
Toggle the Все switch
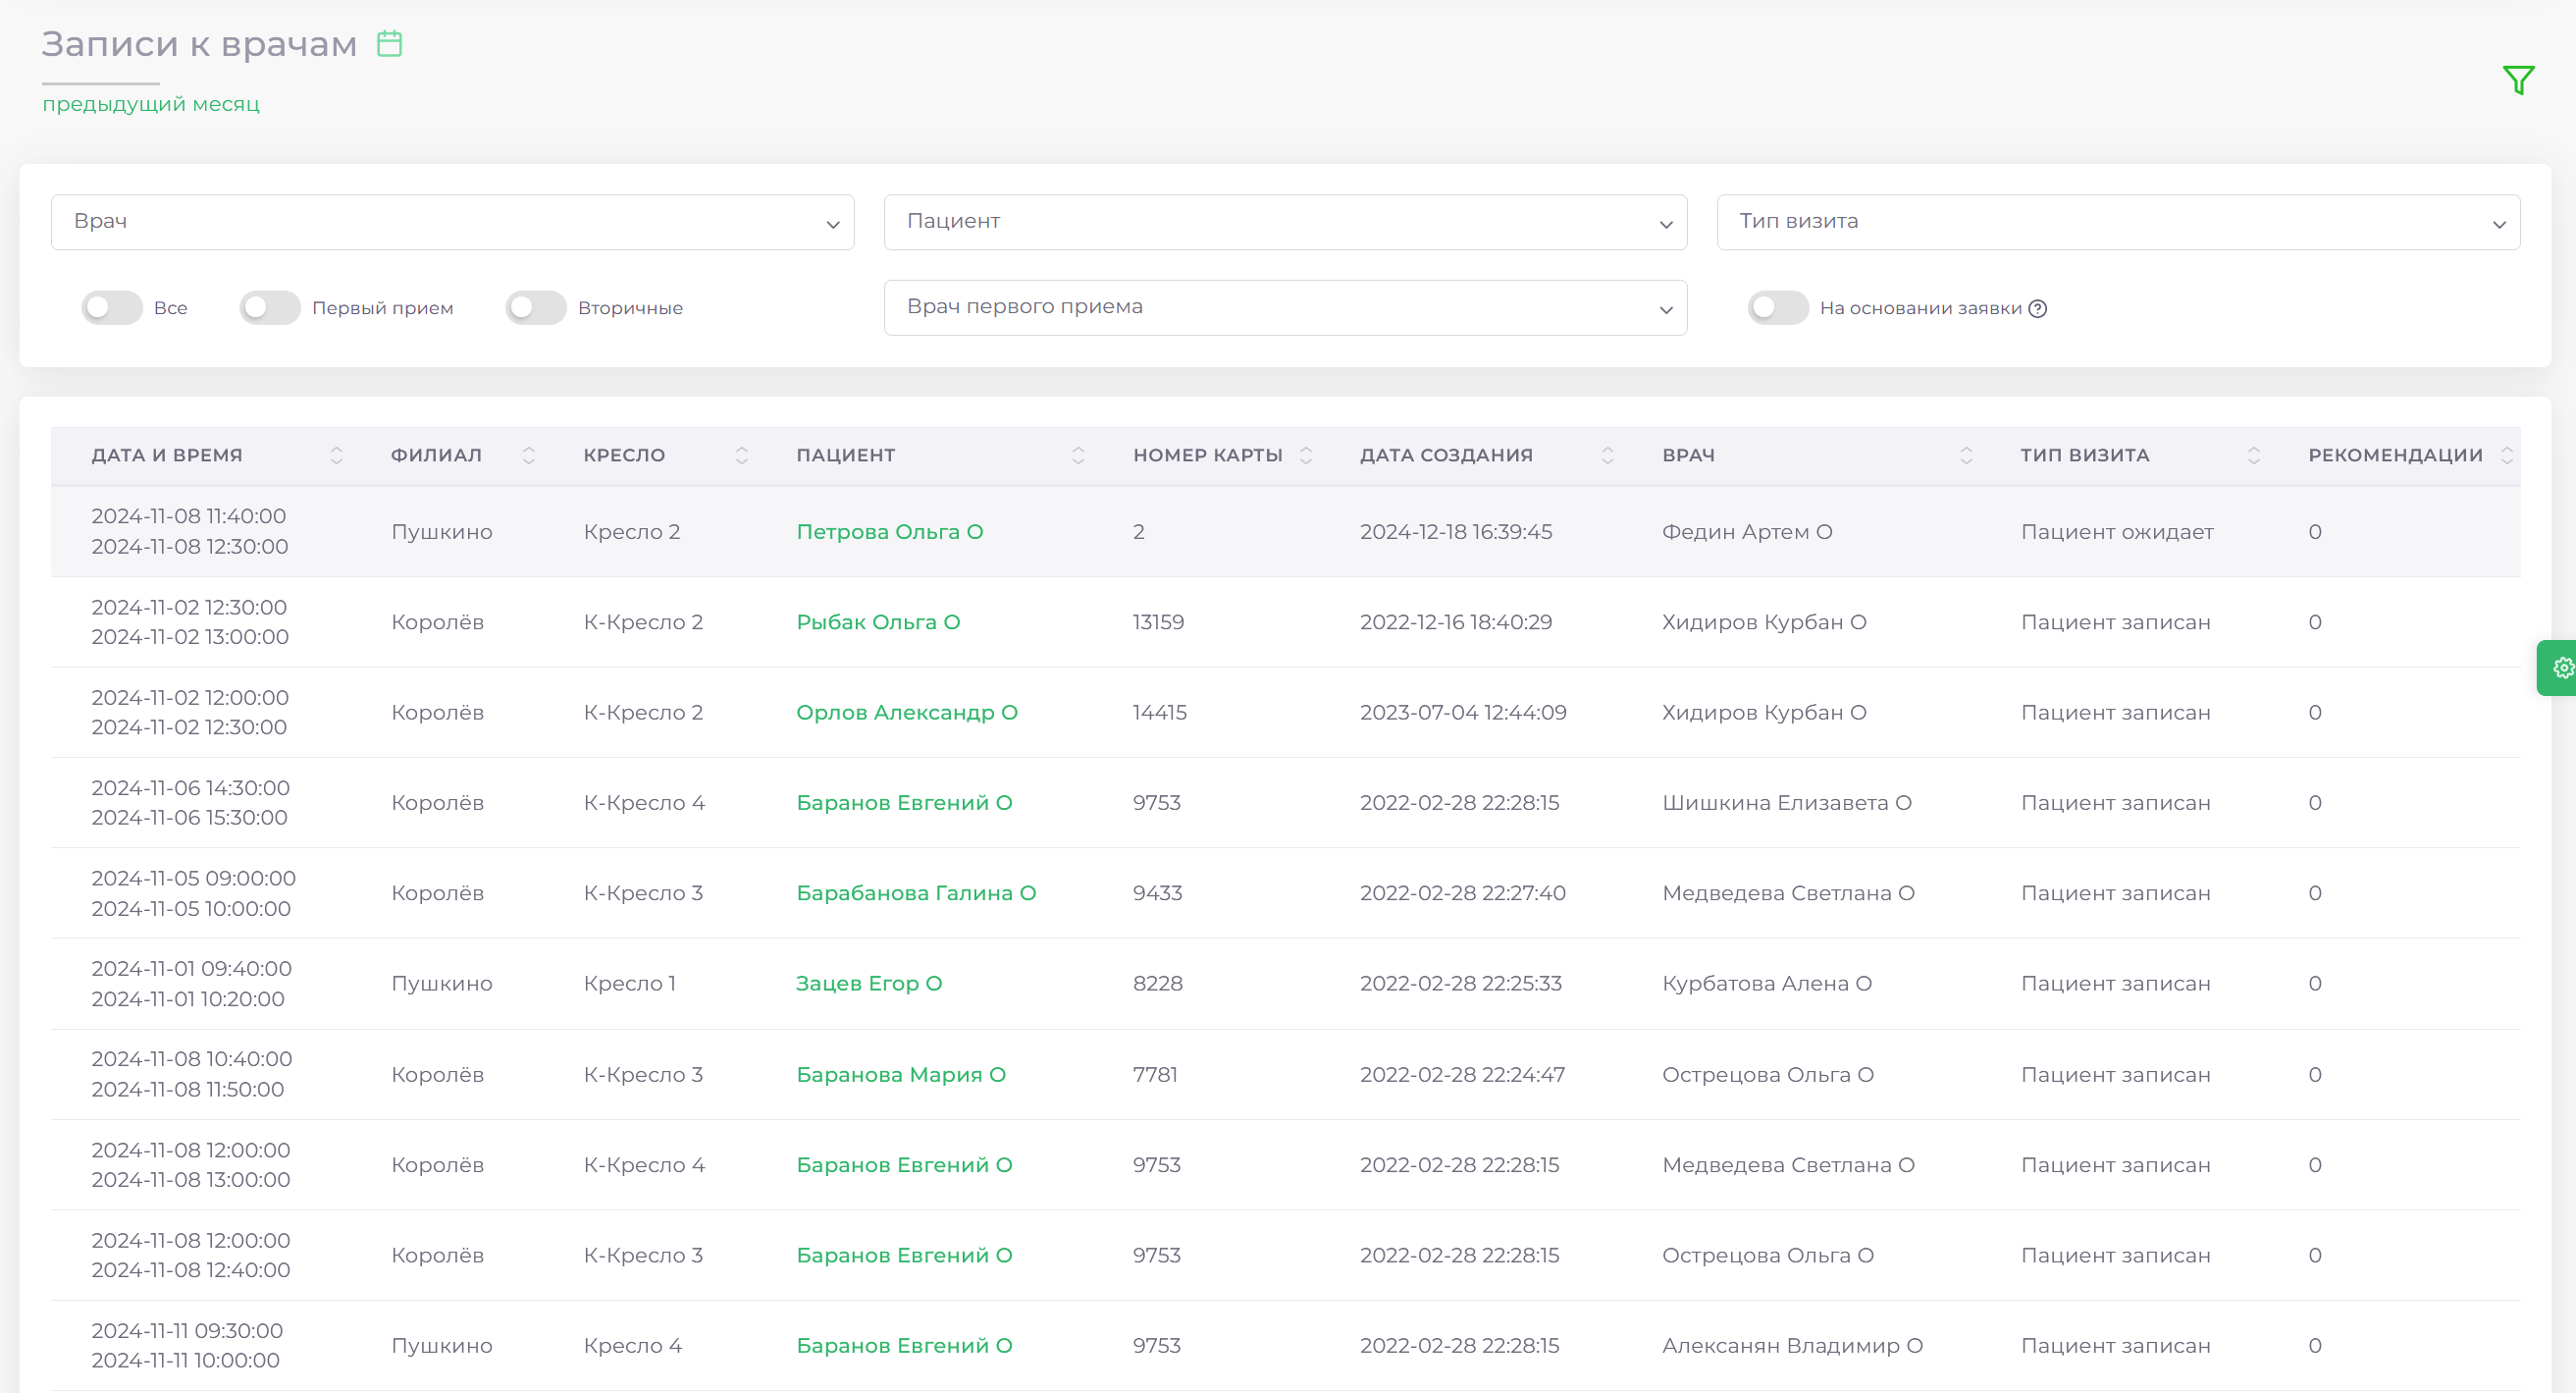tap(112, 308)
